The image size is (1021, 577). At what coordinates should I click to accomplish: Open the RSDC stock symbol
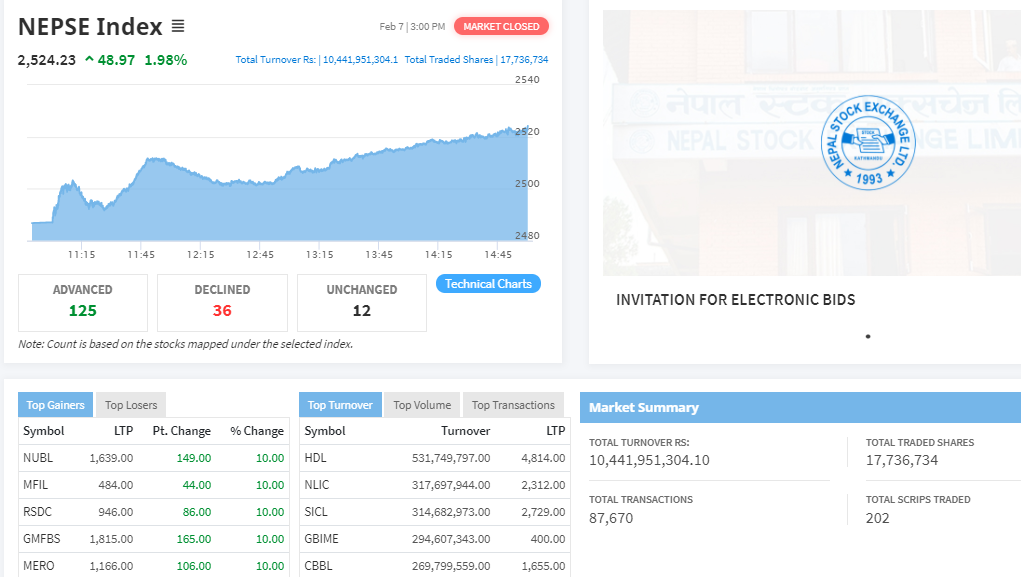pos(37,512)
